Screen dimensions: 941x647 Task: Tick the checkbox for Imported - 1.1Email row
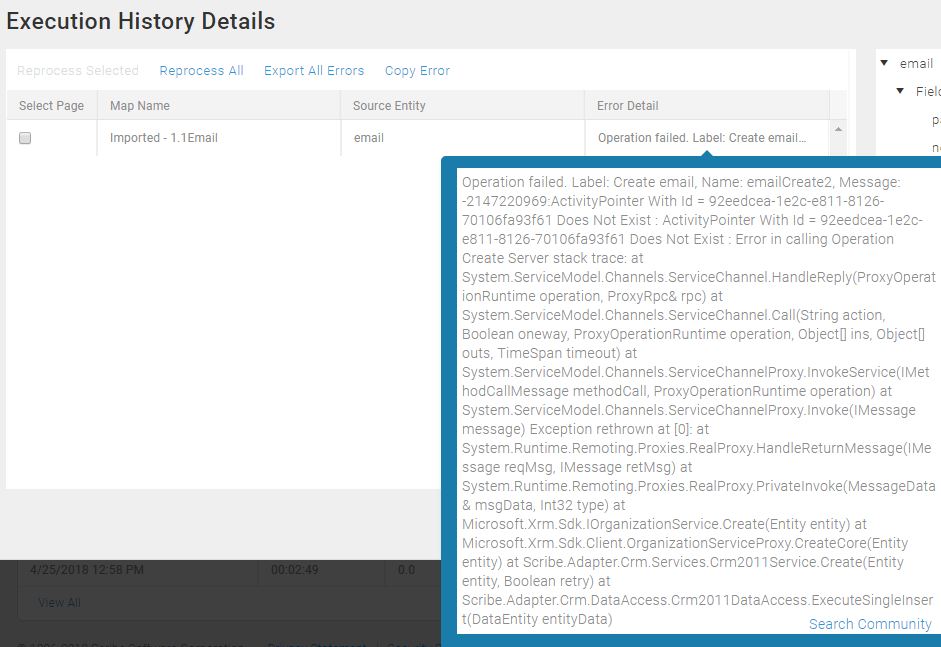26,138
